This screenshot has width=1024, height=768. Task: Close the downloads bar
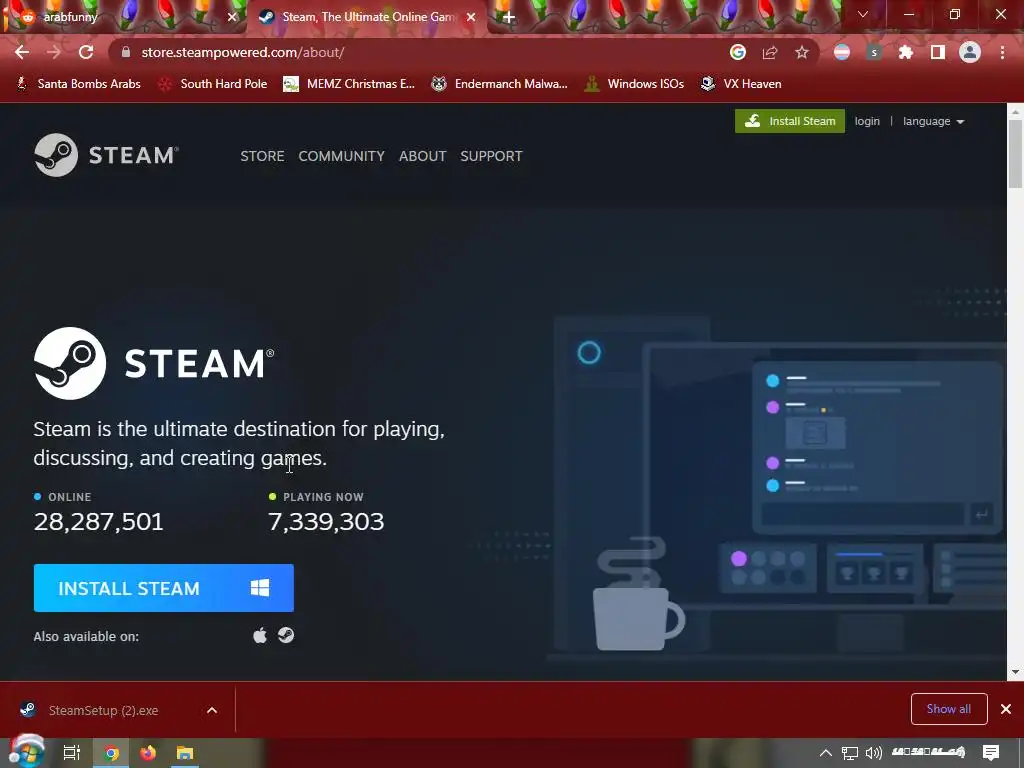(x=1006, y=709)
